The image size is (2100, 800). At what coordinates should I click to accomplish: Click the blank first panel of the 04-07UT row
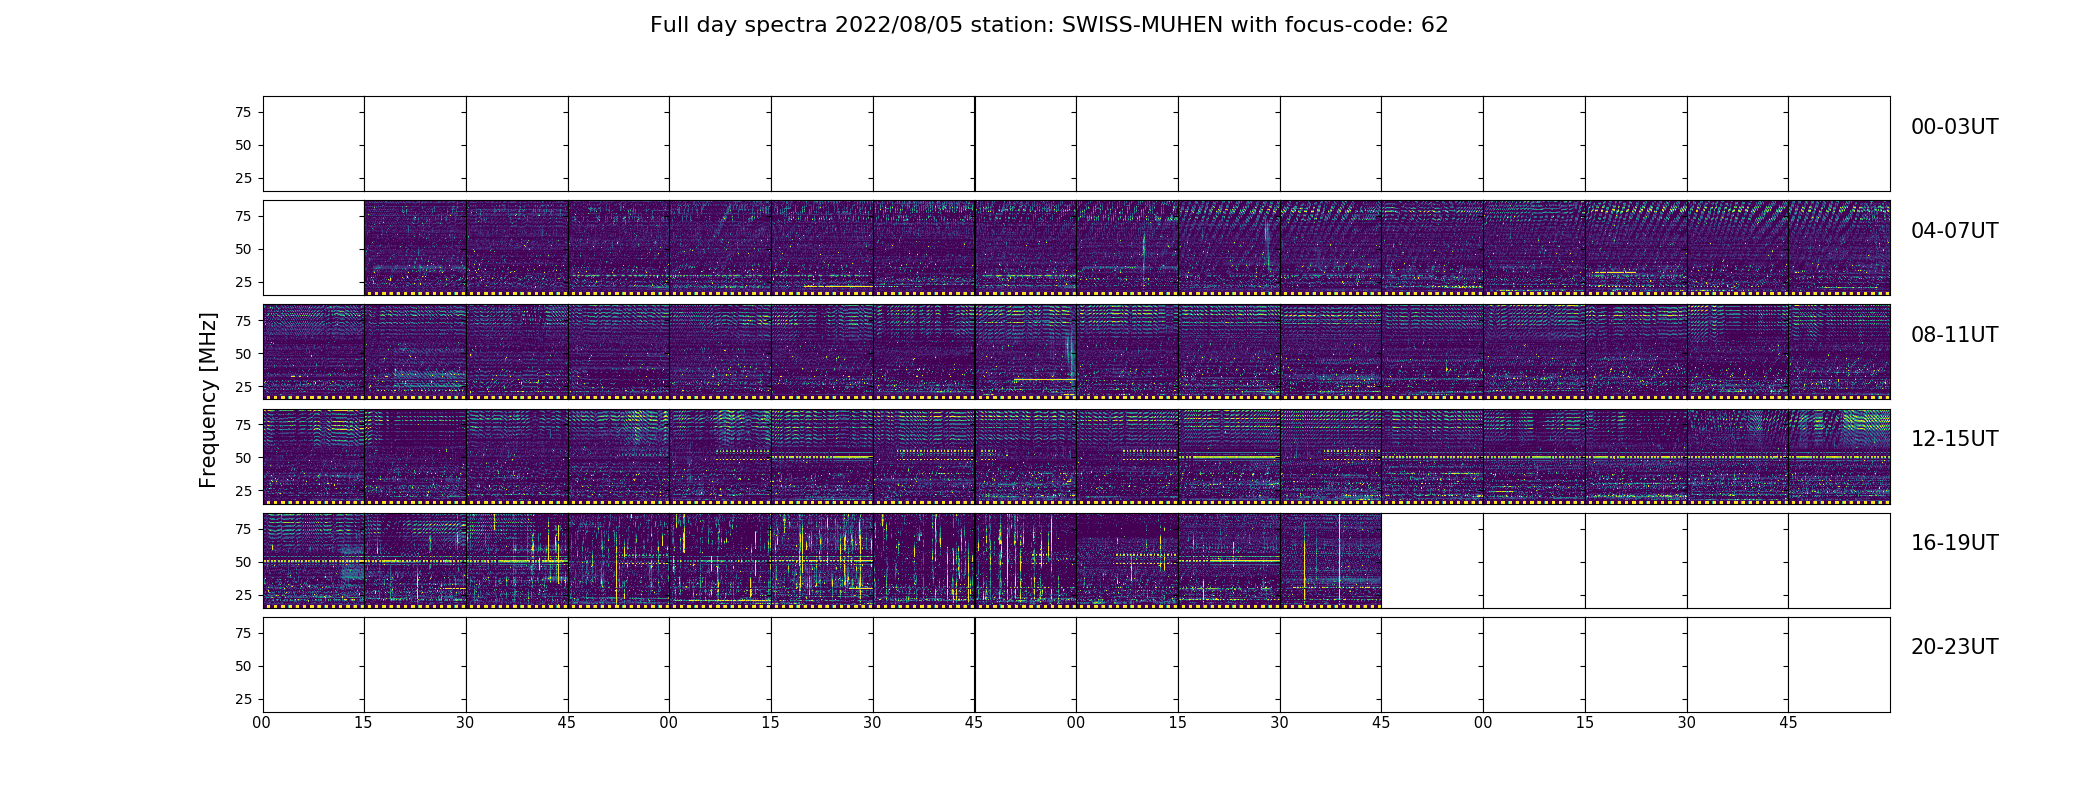point(314,247)
